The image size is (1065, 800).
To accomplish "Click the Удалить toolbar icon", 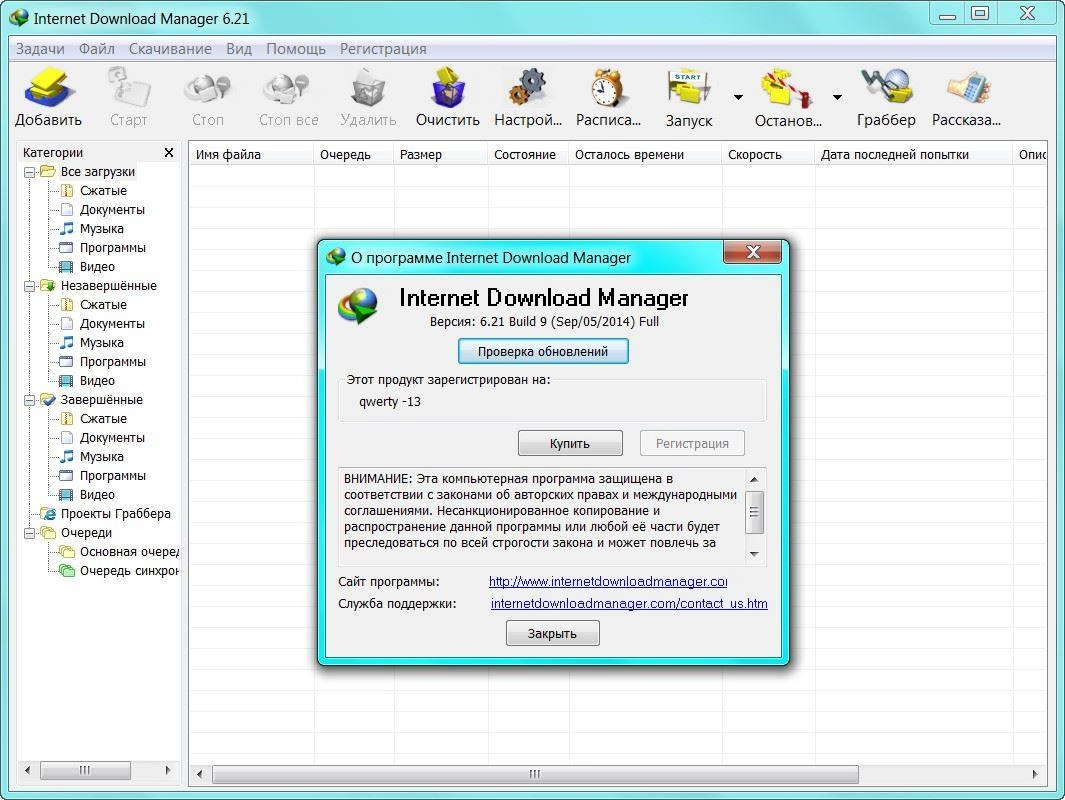I will pyautogui.click(x=368, y=88).
